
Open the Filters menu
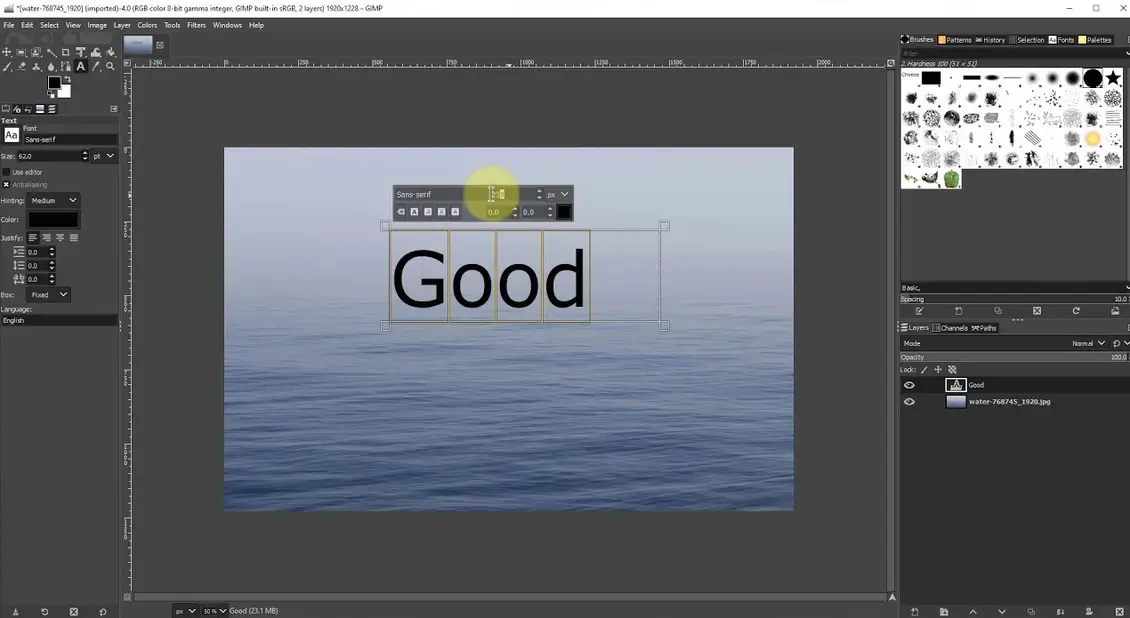[x=196, y=25]
